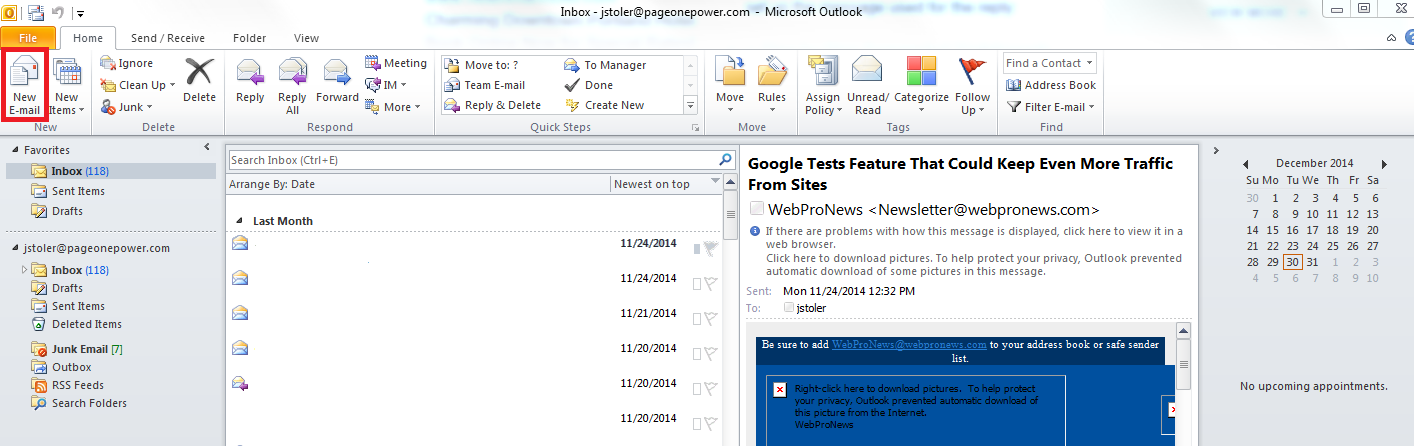Collapse the To-Do Bar

[x=1215, y=150]
